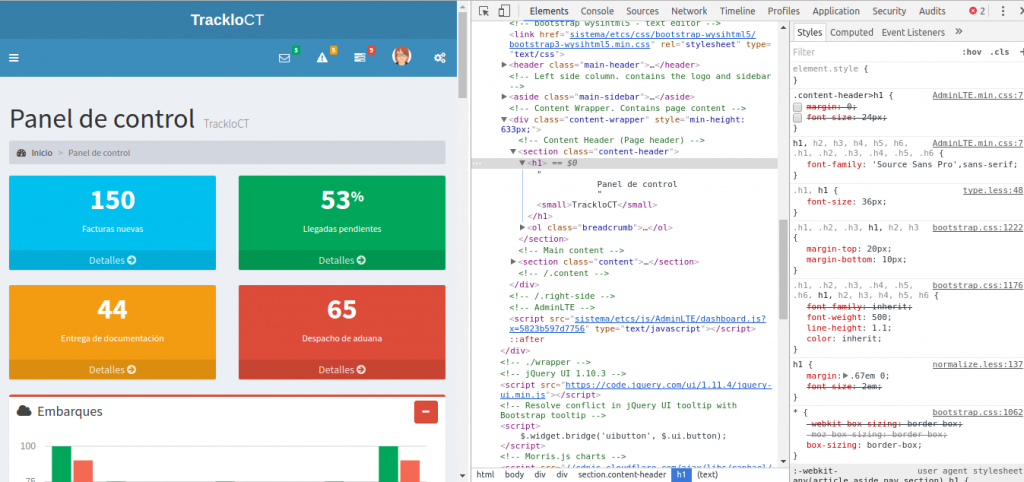Click the arrow icon in Despacho de aduana Detalles
This screenshot has width=1024, height=482.
coord(361,370)
